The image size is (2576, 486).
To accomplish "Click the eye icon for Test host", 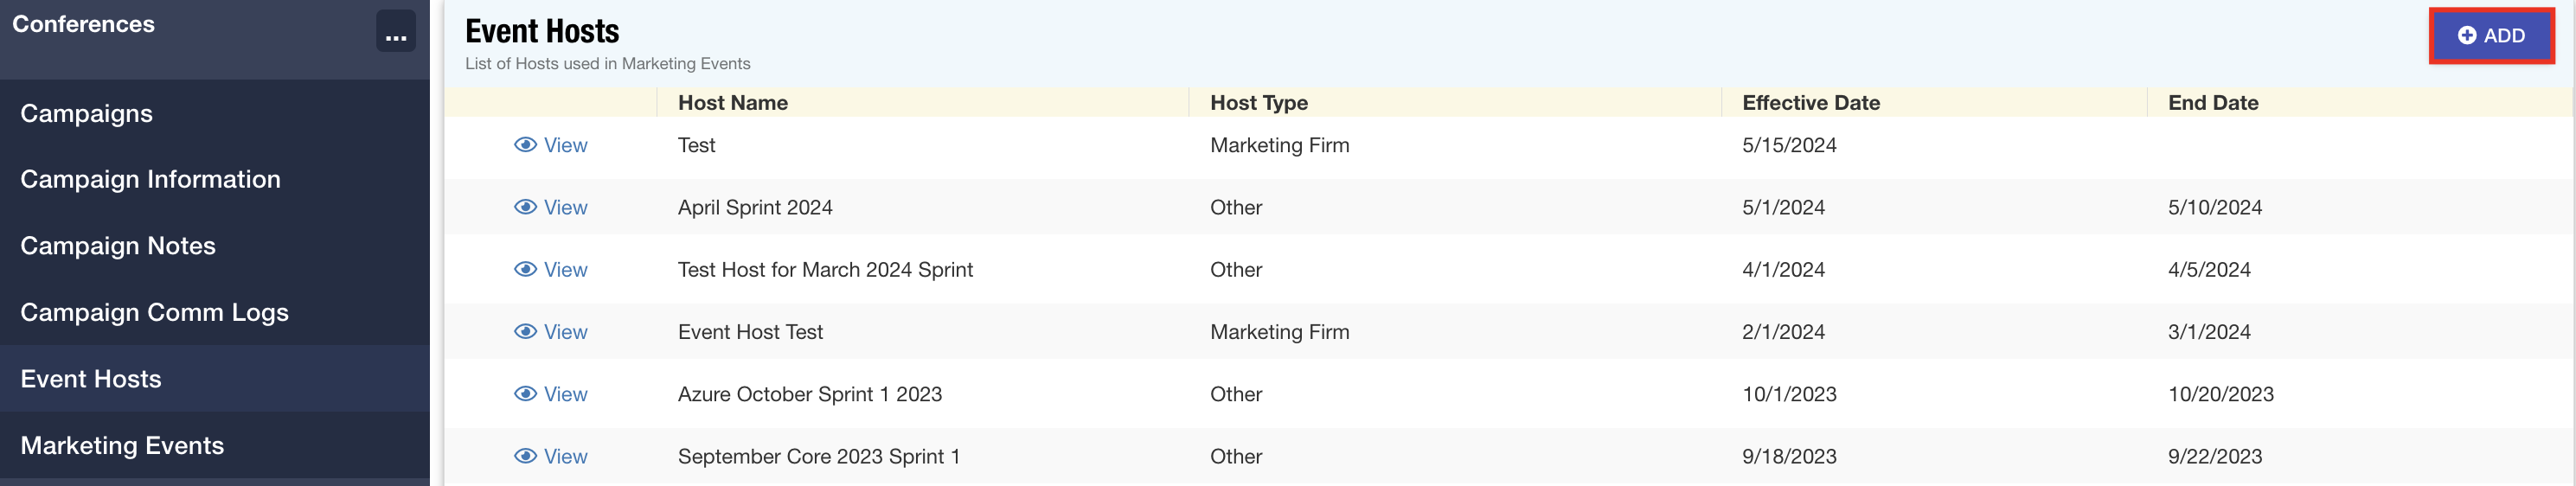I will [x=525, y=145].
